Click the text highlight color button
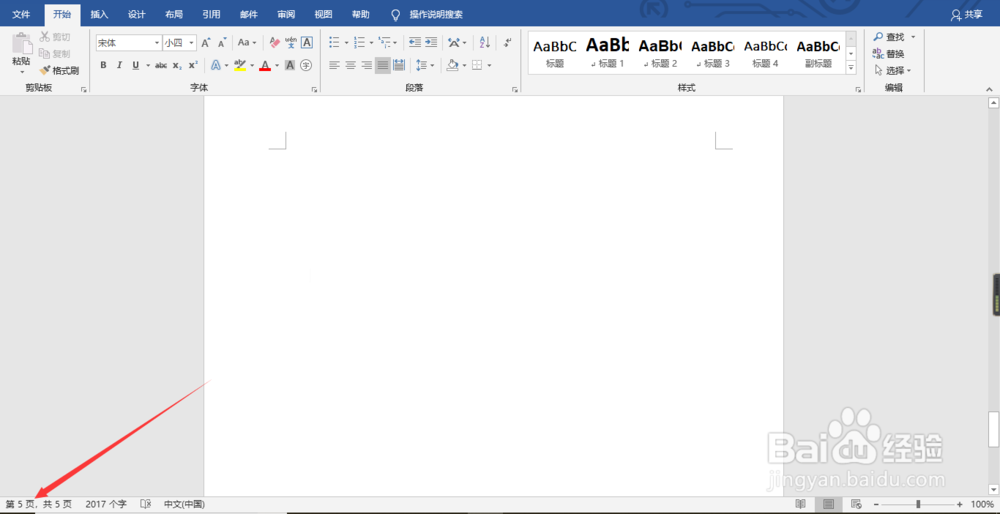The height and width of the screenshot is (514, 1000). point(240,65)
